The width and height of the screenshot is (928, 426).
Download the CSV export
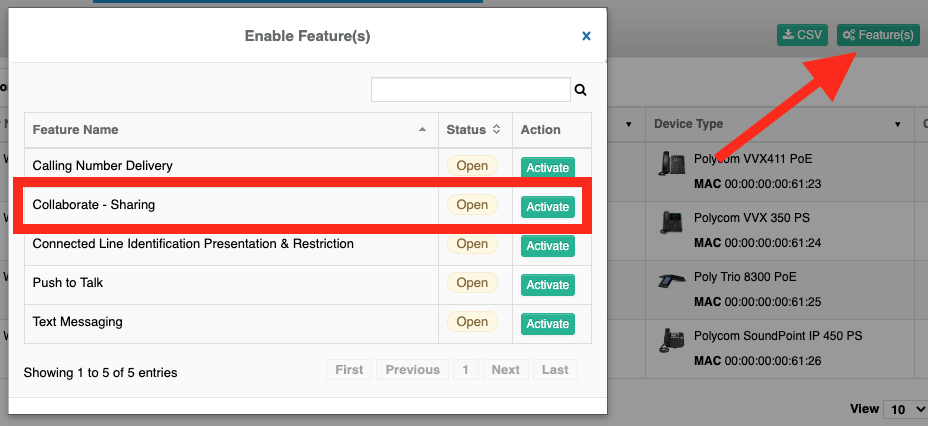point(802,35)
